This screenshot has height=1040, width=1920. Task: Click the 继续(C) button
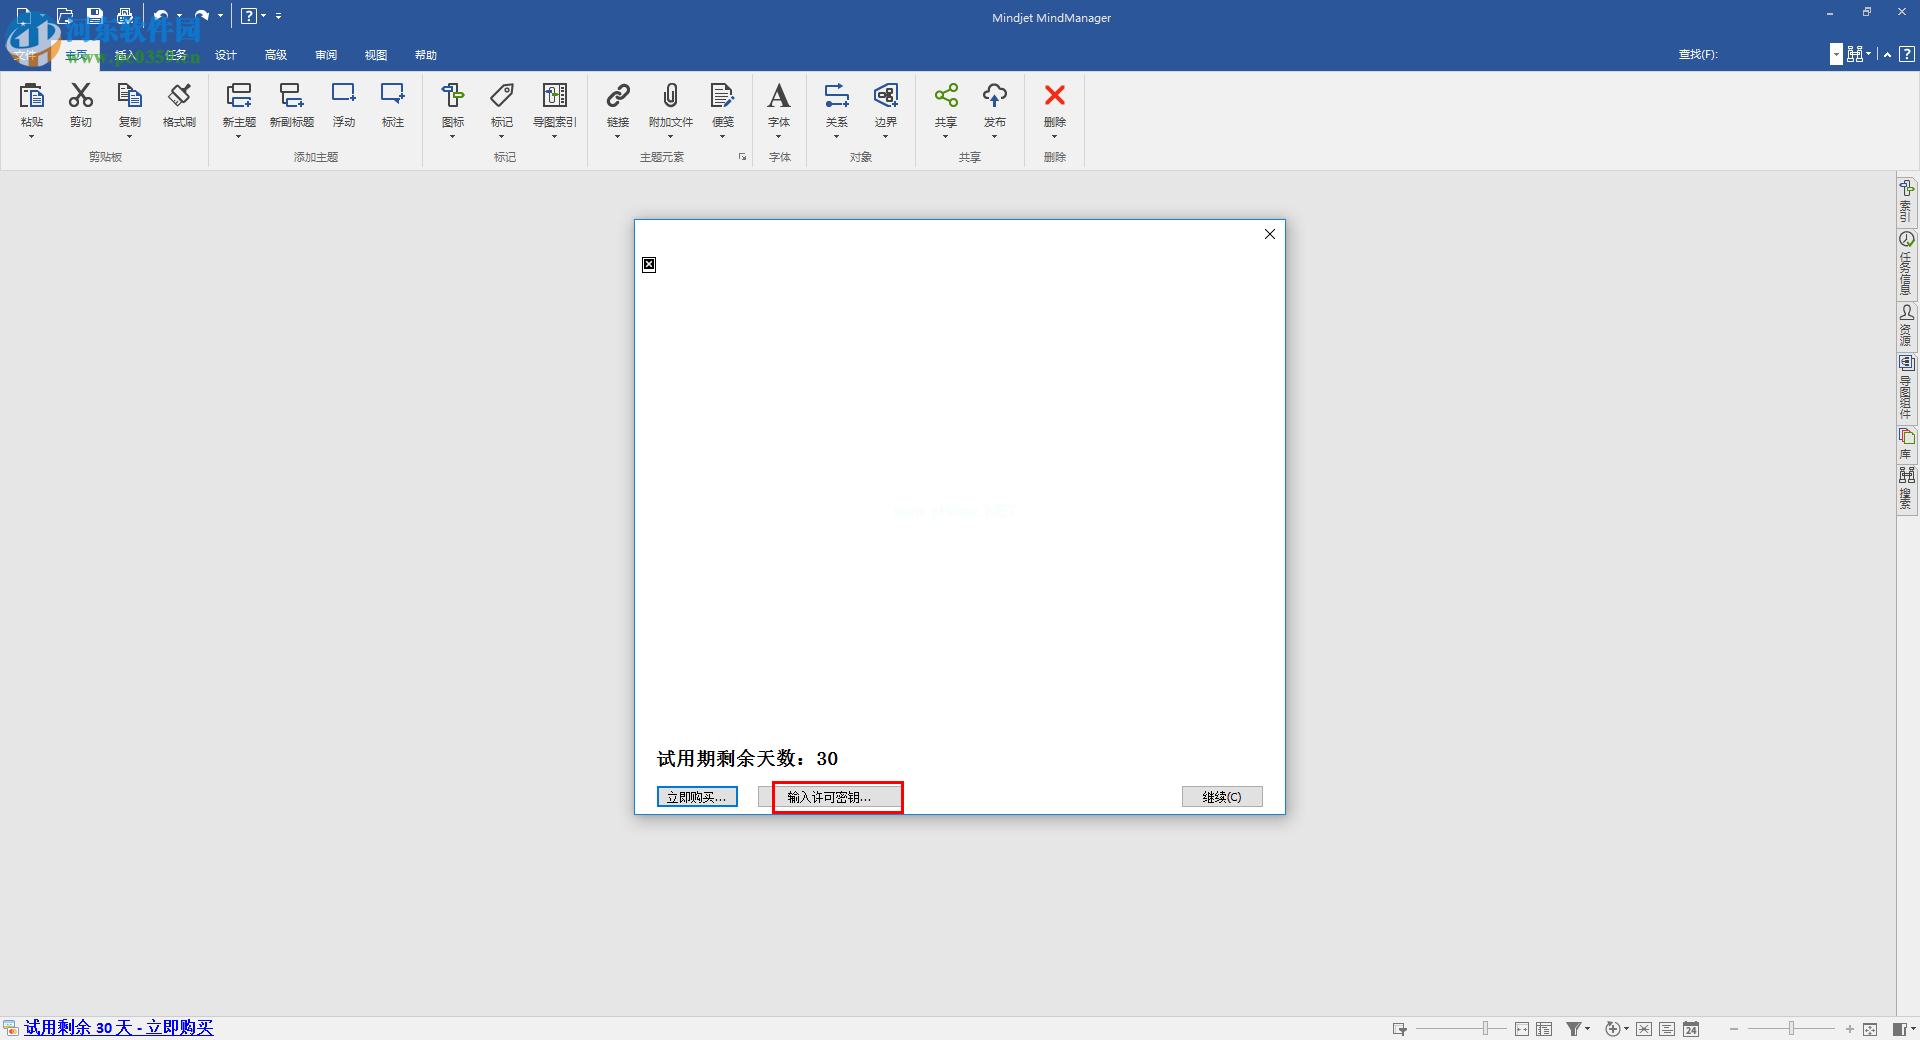(1222, 797)
